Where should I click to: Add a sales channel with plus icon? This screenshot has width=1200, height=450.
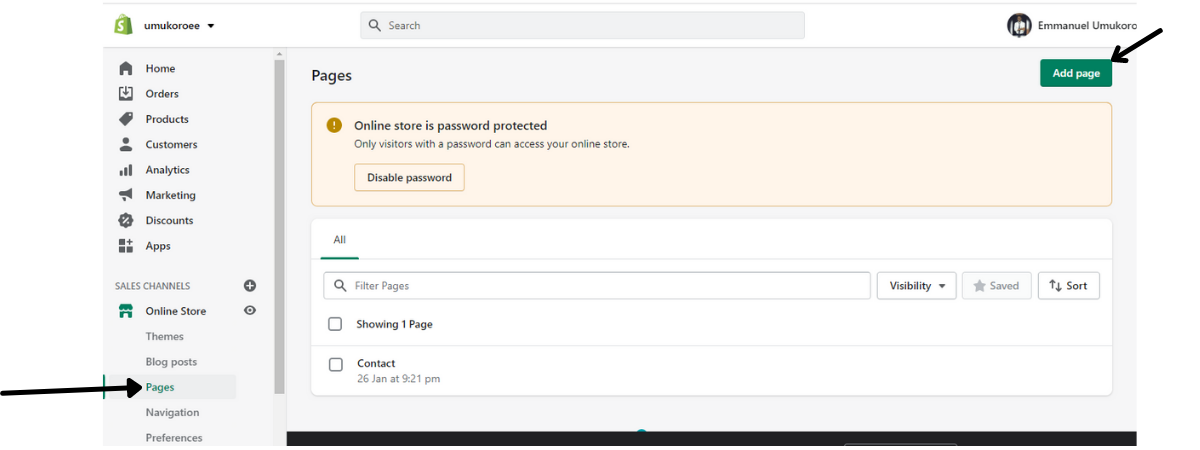tap(250, 286)
